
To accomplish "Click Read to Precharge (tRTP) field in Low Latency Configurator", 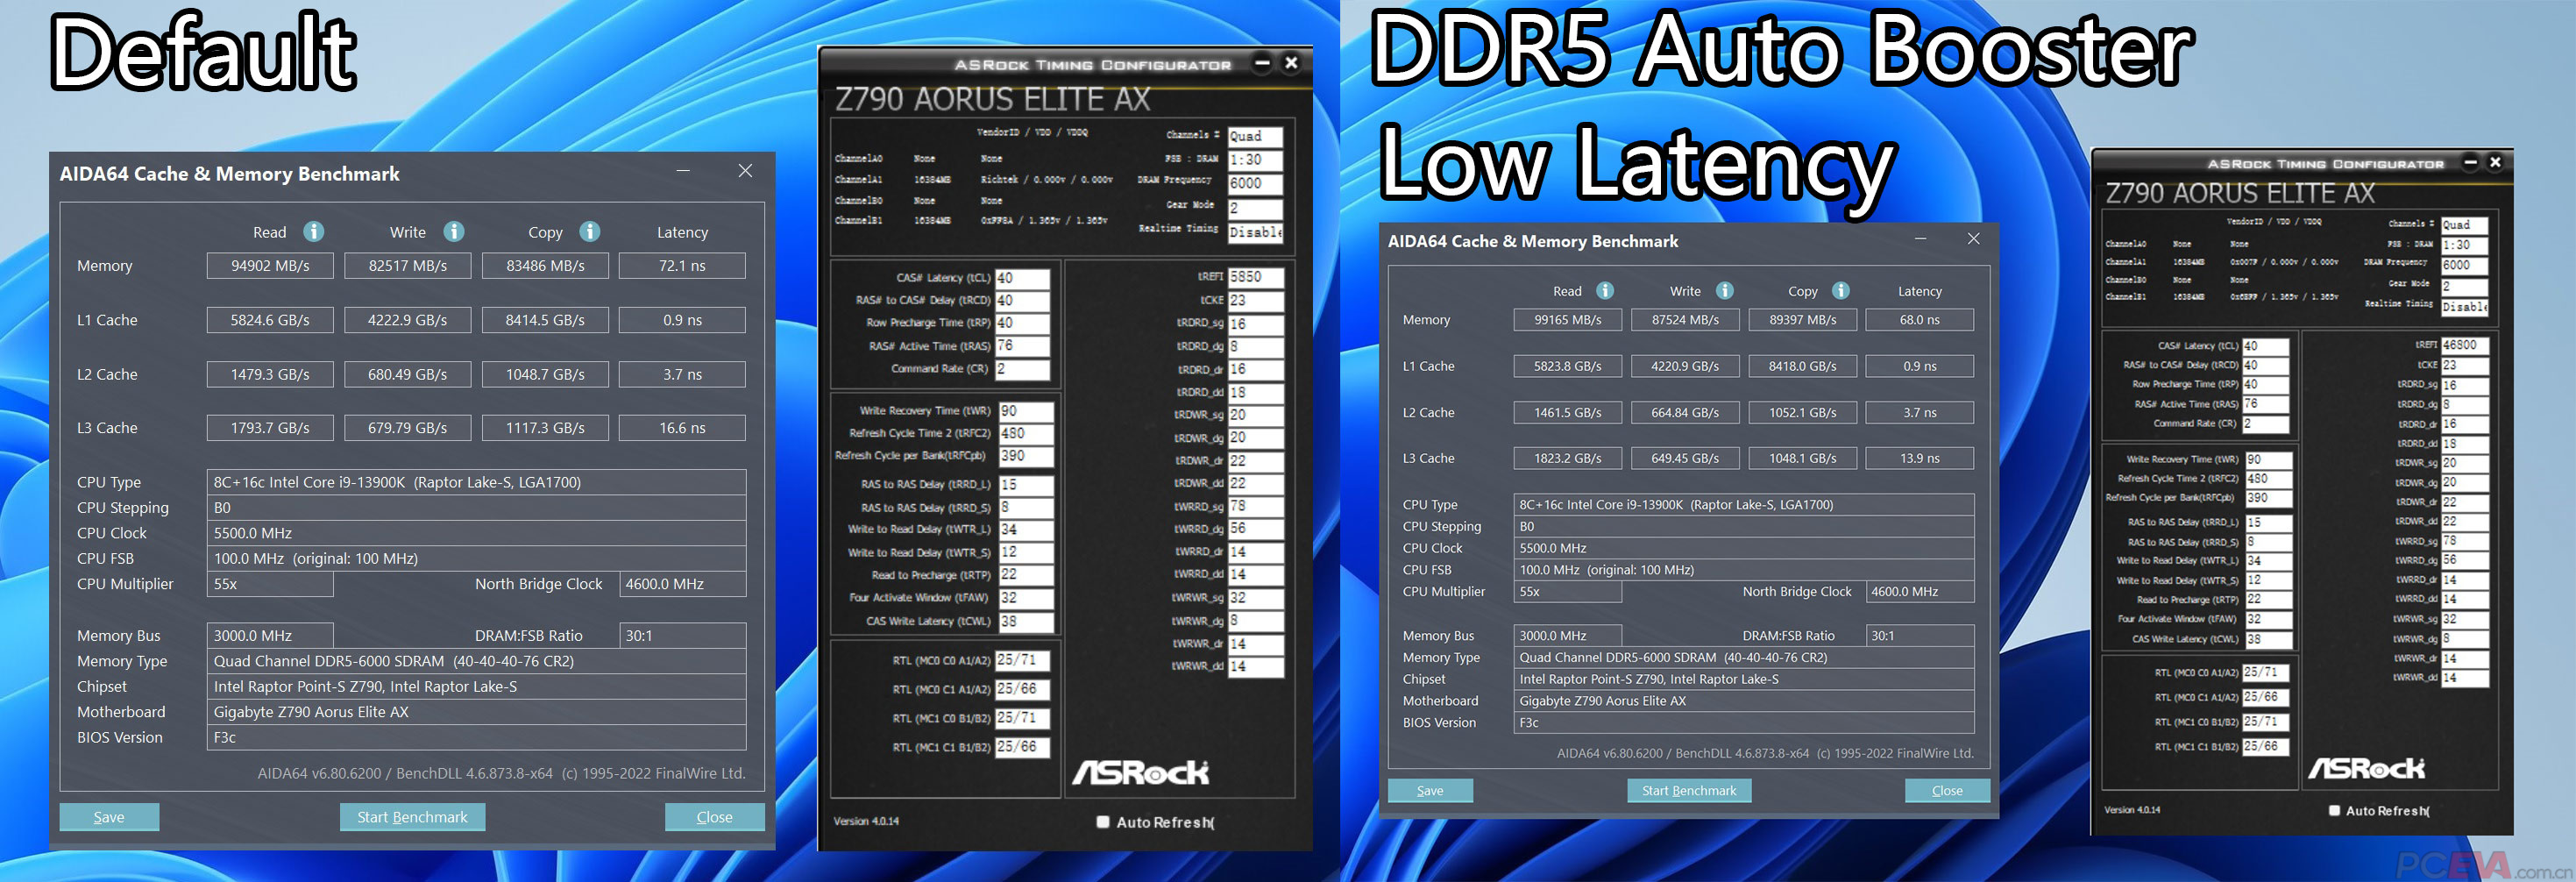I will coord(2269,600).
